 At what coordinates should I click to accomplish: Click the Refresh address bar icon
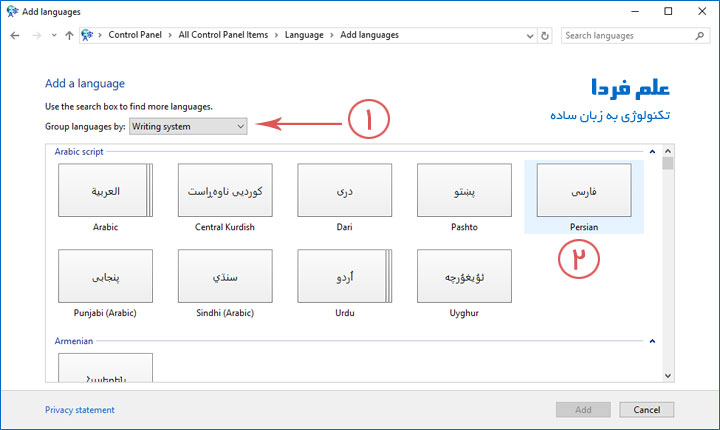[545, 35]
